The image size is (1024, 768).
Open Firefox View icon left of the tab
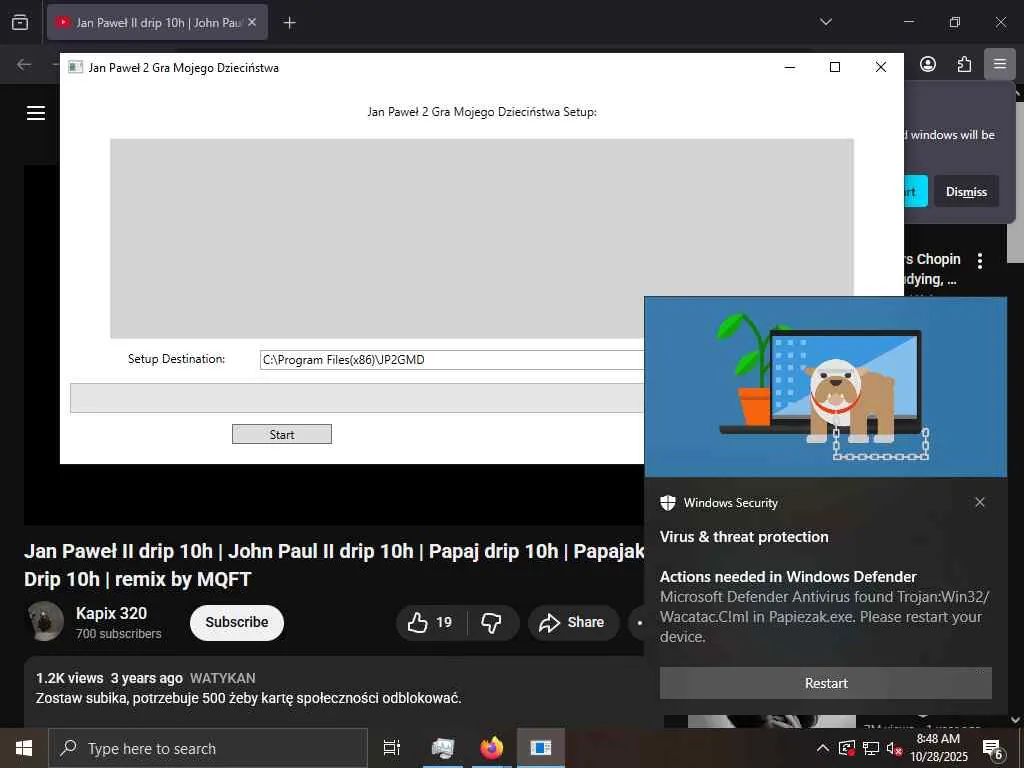[20, 22]
